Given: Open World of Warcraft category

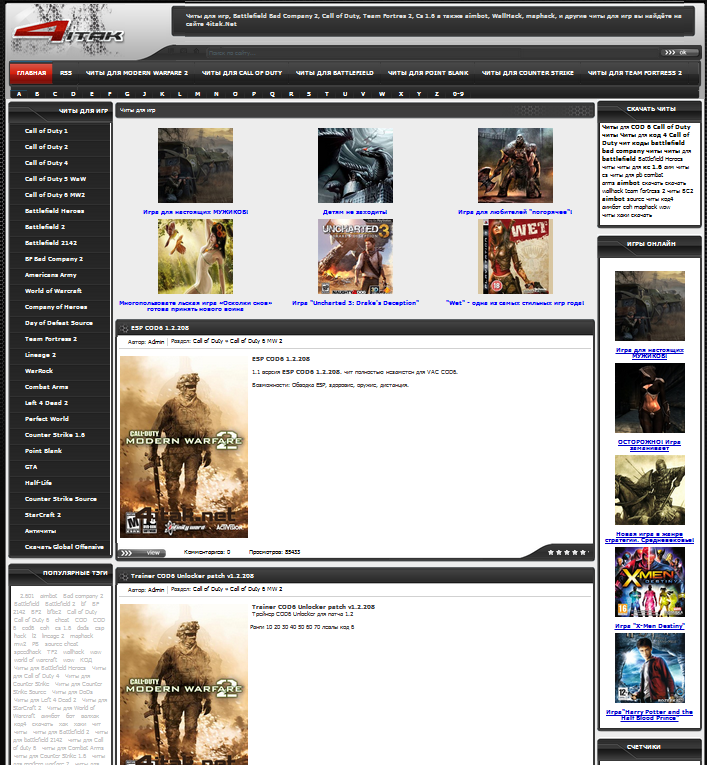Looking at the screenshot, I should pos(59,291).
